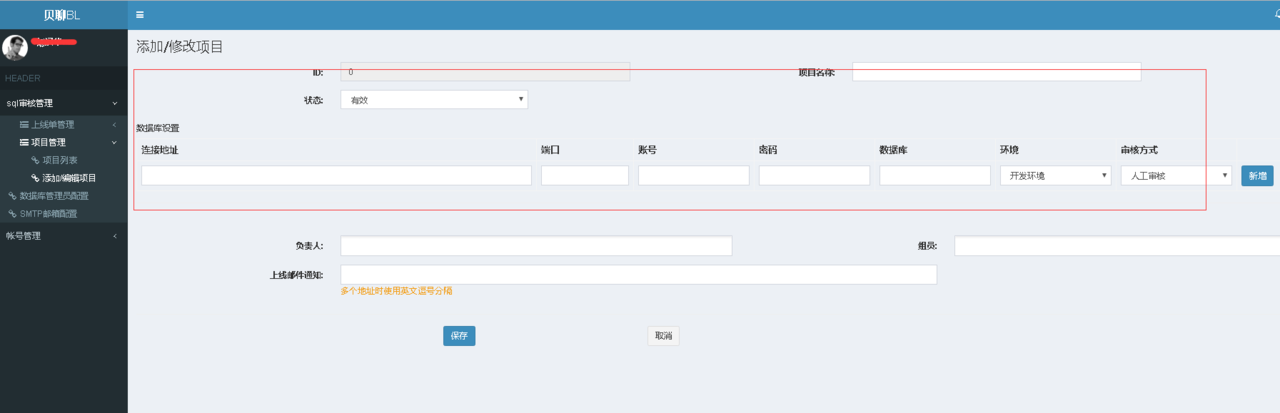Image resolution: width=1280 pixels, height=413 pixels.
Task: Click the HEADER label in sidebar
Action: point(23,78)
